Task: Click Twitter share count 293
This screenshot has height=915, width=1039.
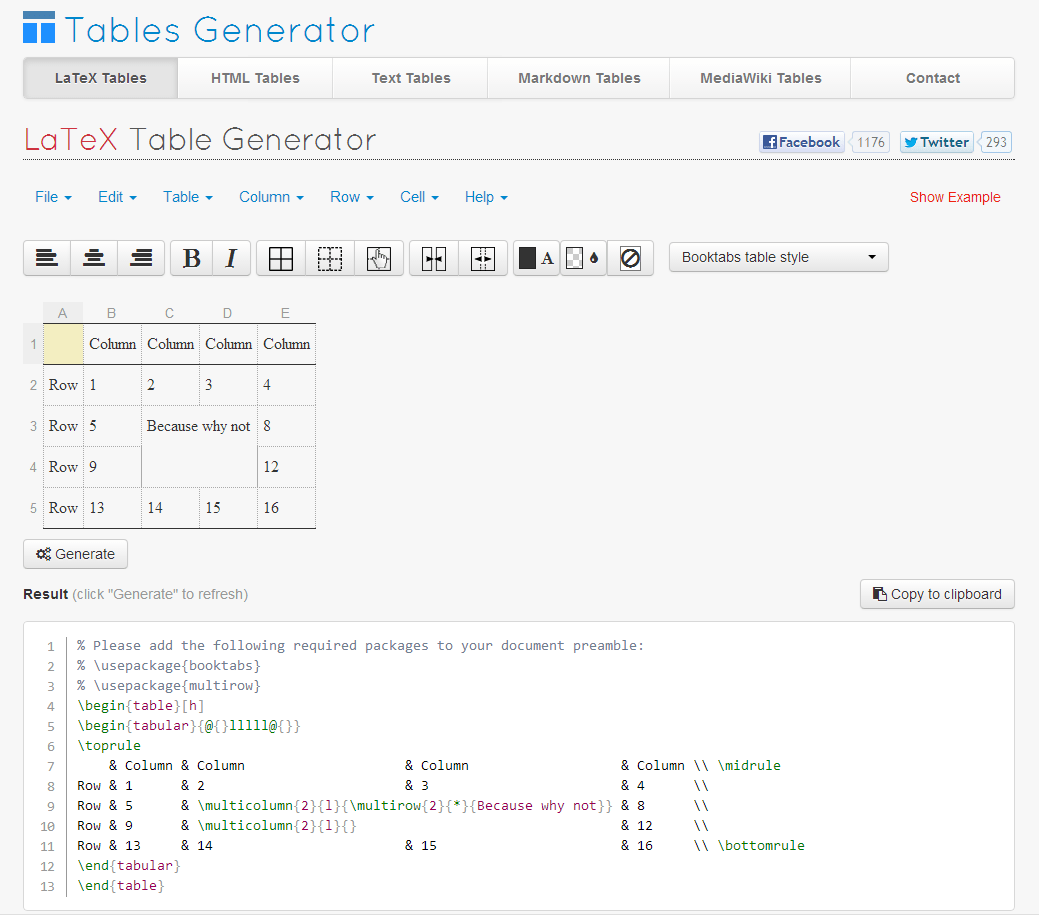Action: [995, 142]
